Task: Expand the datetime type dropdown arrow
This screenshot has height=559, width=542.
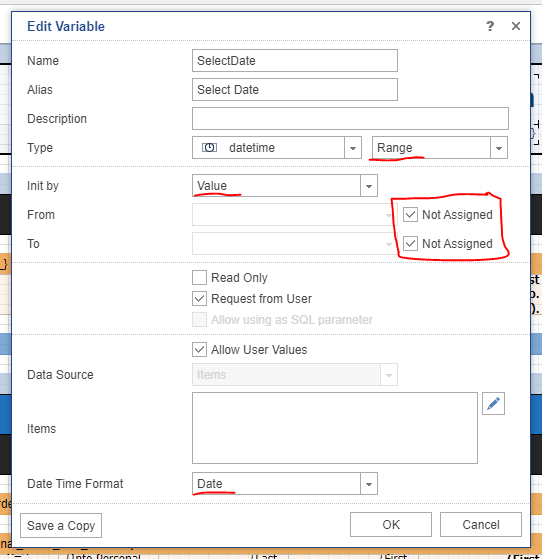Action: tap(353, 148)
